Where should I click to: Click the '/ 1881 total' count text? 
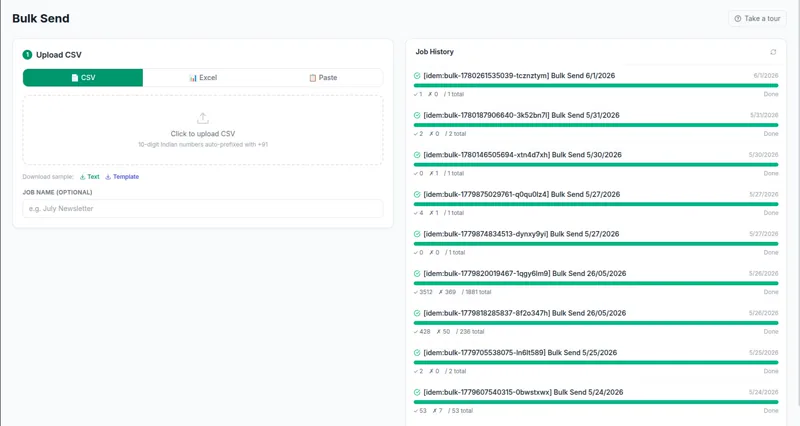(x=477, y=292)
